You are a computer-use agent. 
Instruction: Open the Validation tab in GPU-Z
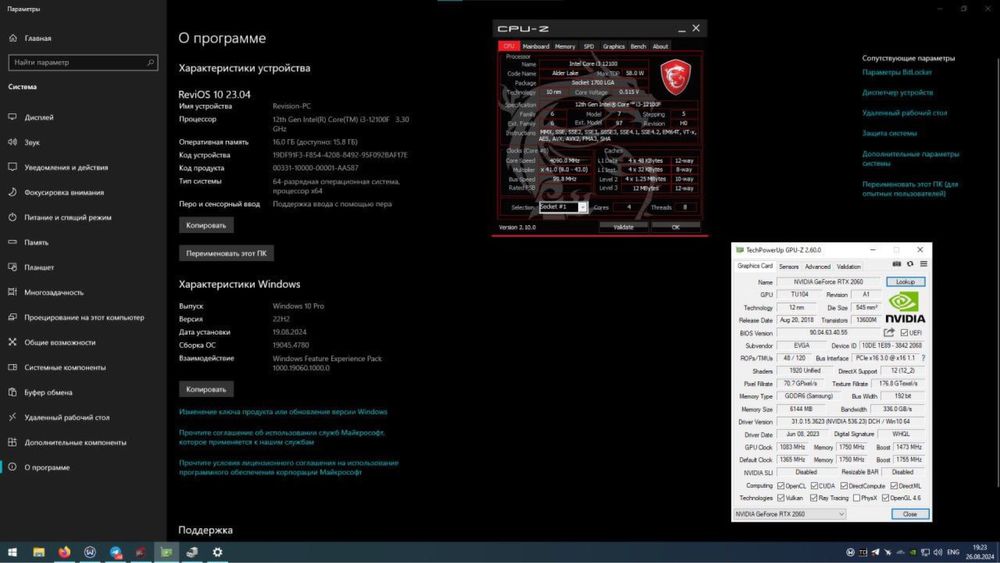click(848, 267)
